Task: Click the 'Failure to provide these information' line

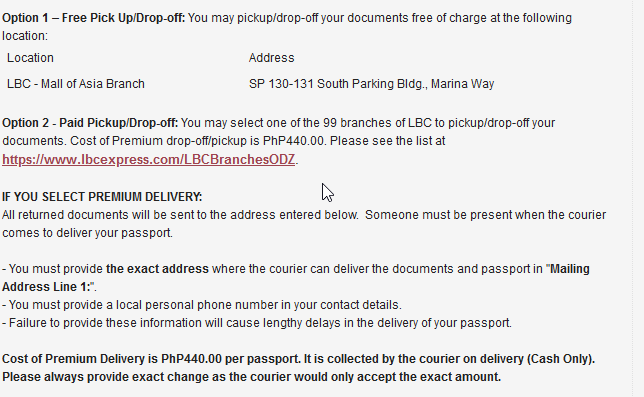Action: click(x=257, y=323)
